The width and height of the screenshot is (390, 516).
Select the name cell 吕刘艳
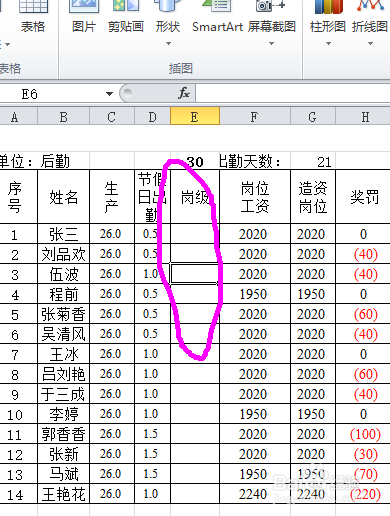(x=63, y=374)
